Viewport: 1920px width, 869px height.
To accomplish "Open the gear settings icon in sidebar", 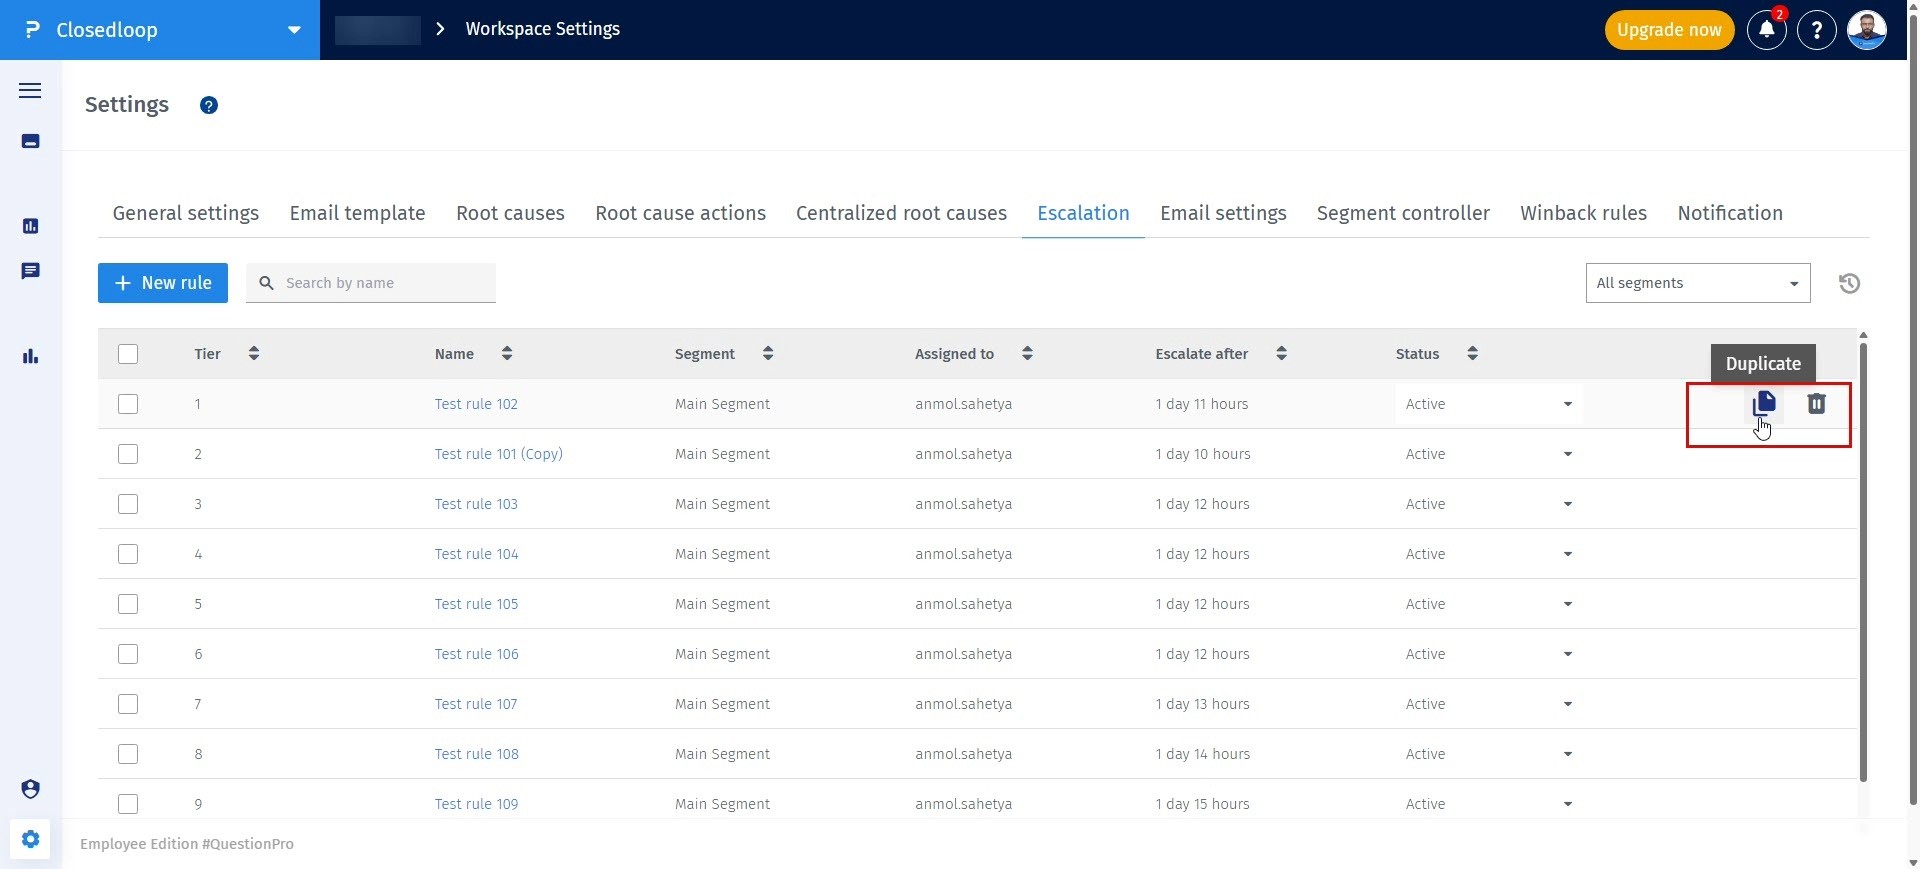I will pyautogui.click(x=30, y=839).
